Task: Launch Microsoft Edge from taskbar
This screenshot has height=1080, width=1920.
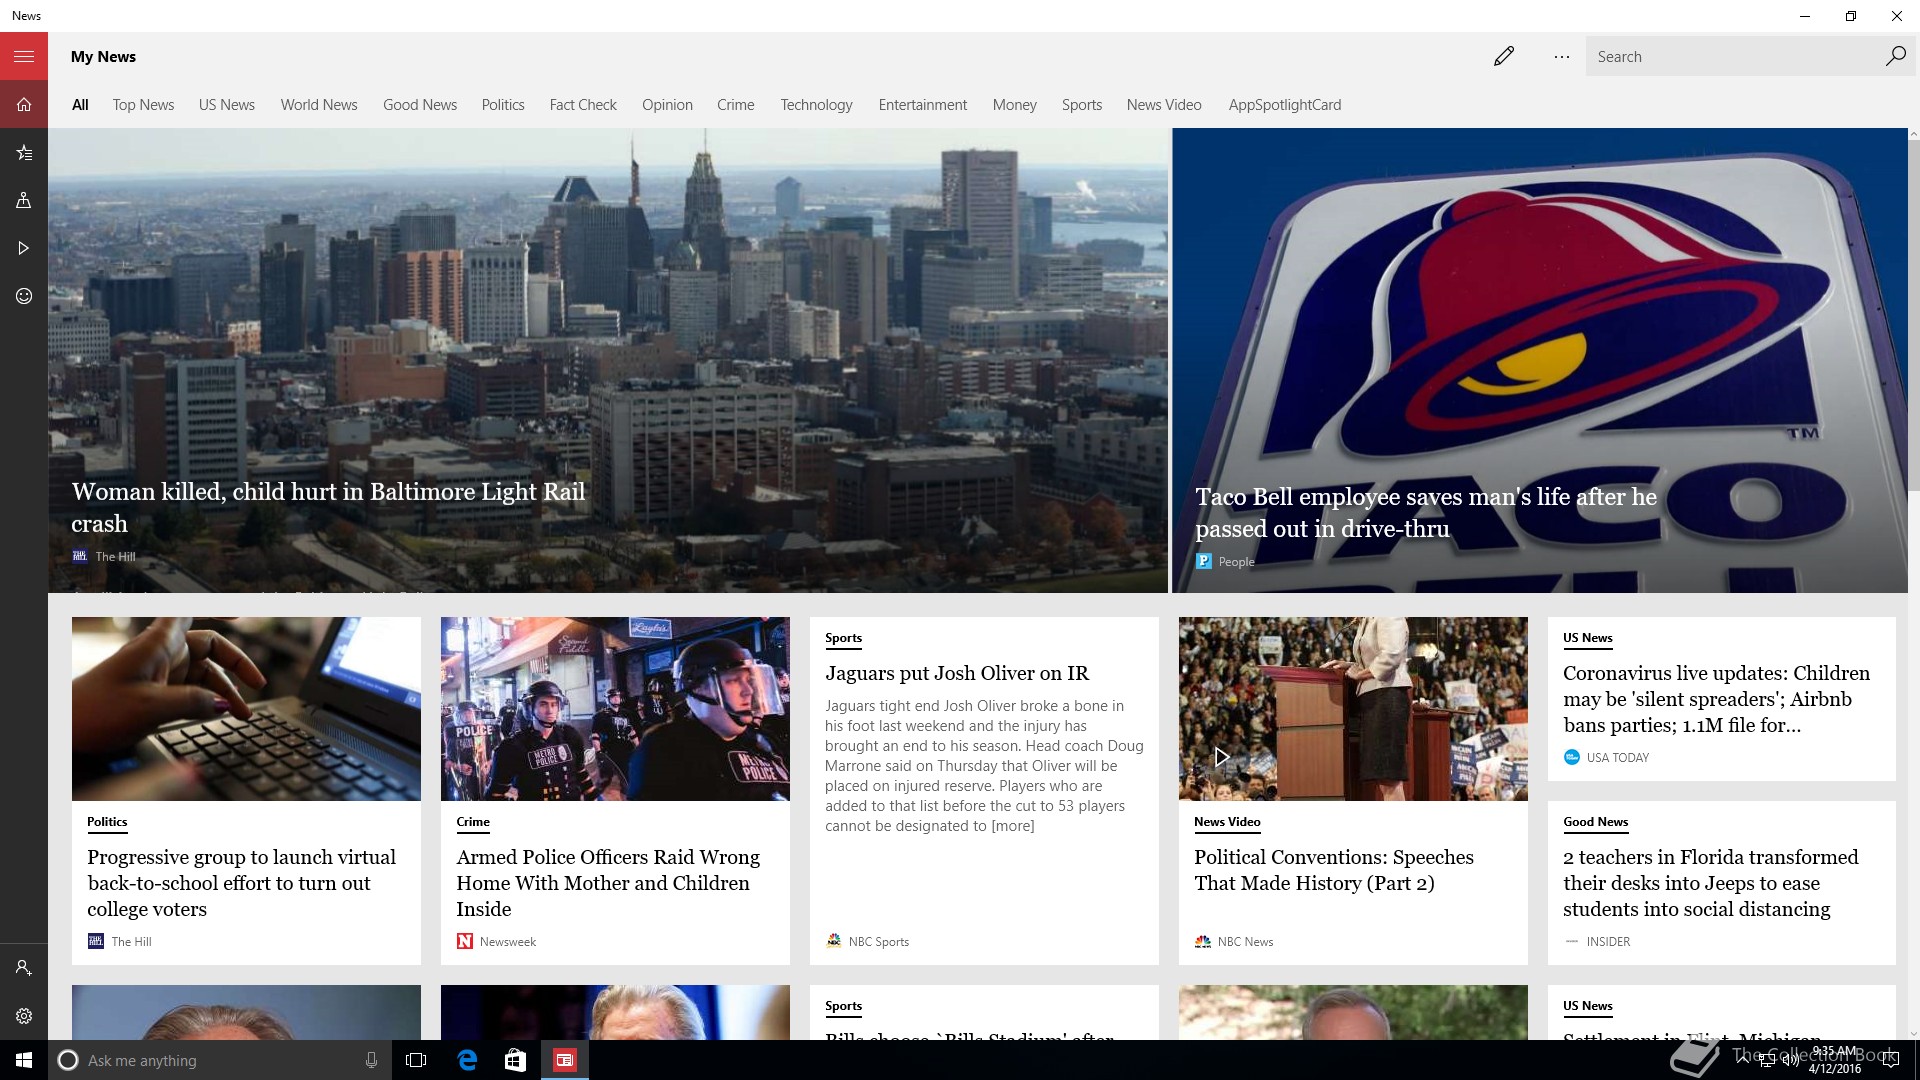Action: (467, 1060)
